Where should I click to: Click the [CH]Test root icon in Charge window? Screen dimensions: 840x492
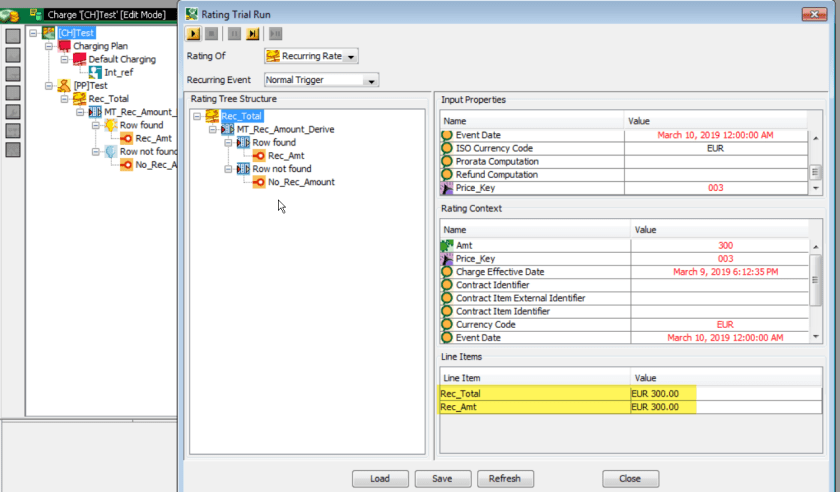[49, 33]
